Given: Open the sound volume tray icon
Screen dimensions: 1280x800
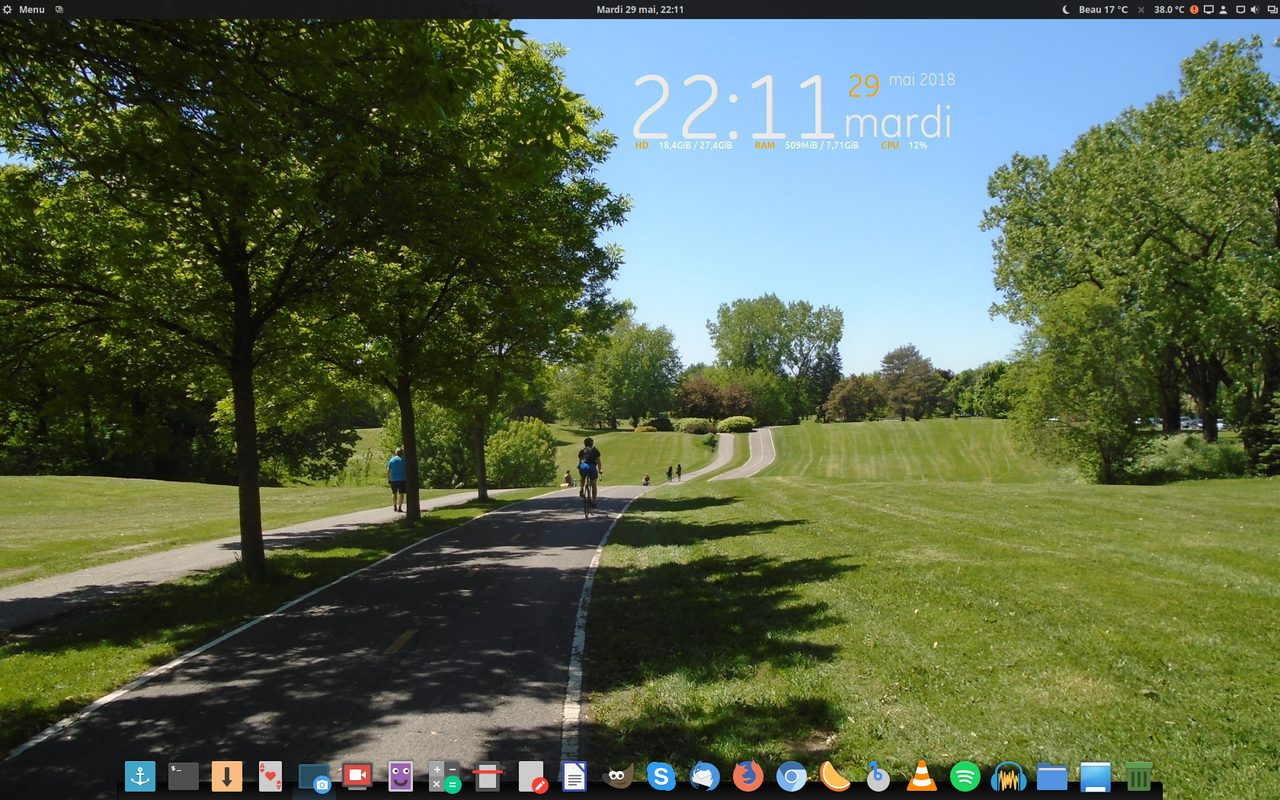Looking at the screenshot, I should 1255,9.
